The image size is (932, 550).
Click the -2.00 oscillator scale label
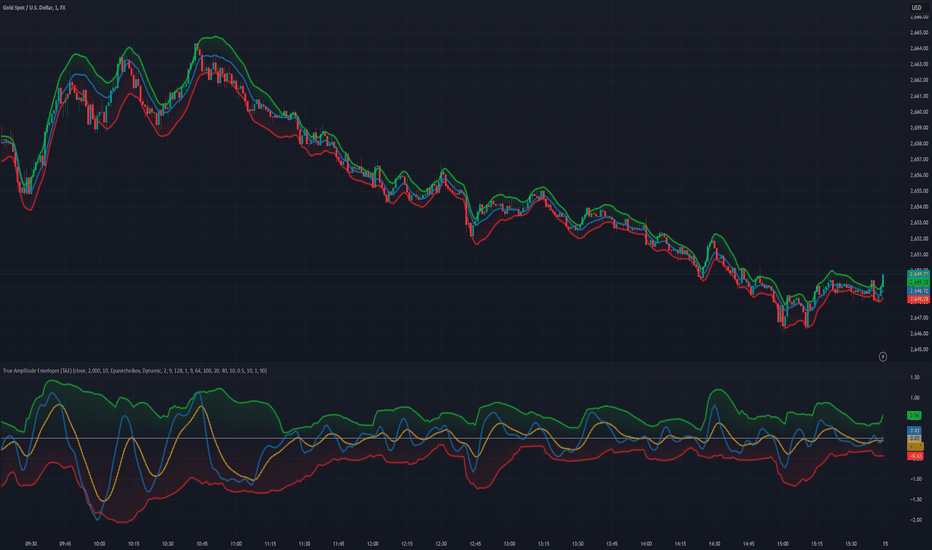tap(914, 520)
